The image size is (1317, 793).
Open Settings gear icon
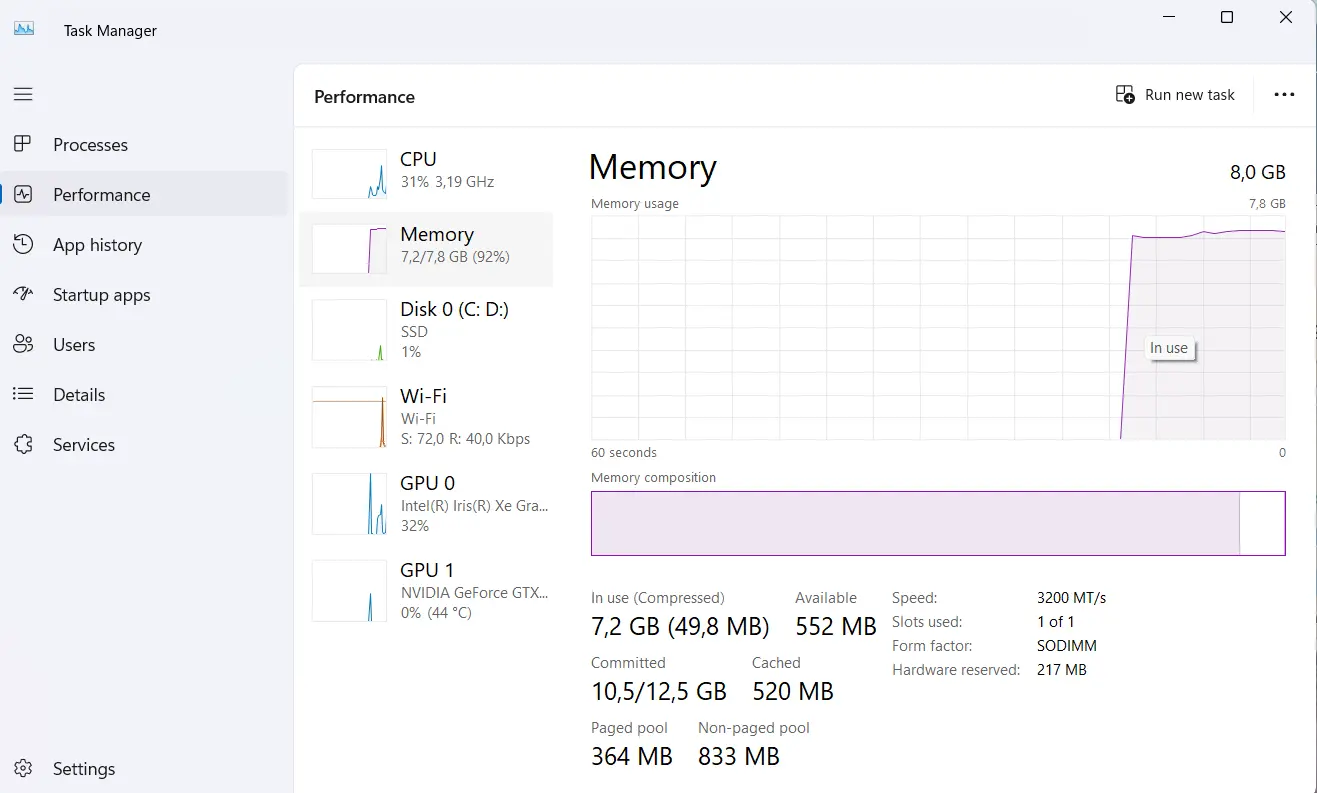(x=23, y=768)
